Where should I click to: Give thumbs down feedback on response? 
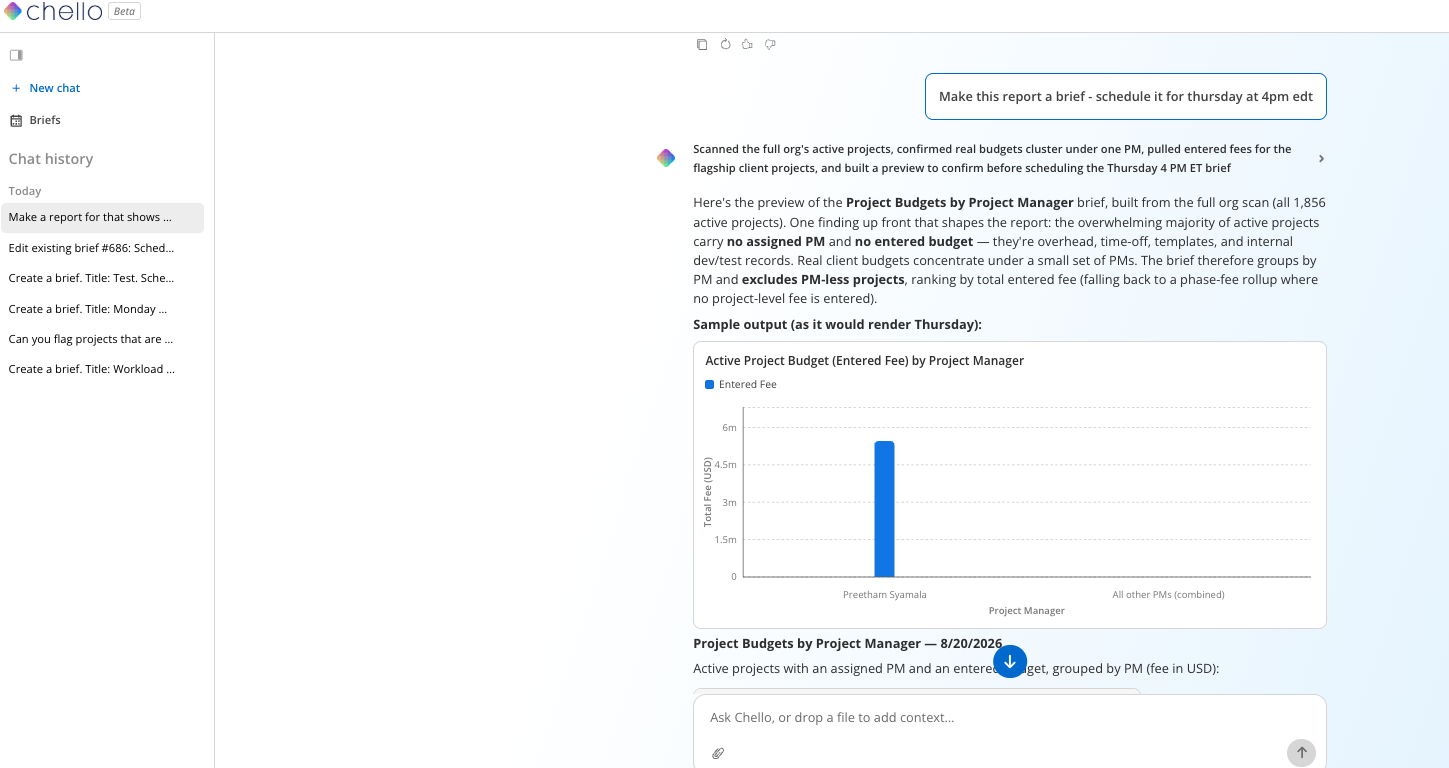pyautogui.click(x=770, y=44)
